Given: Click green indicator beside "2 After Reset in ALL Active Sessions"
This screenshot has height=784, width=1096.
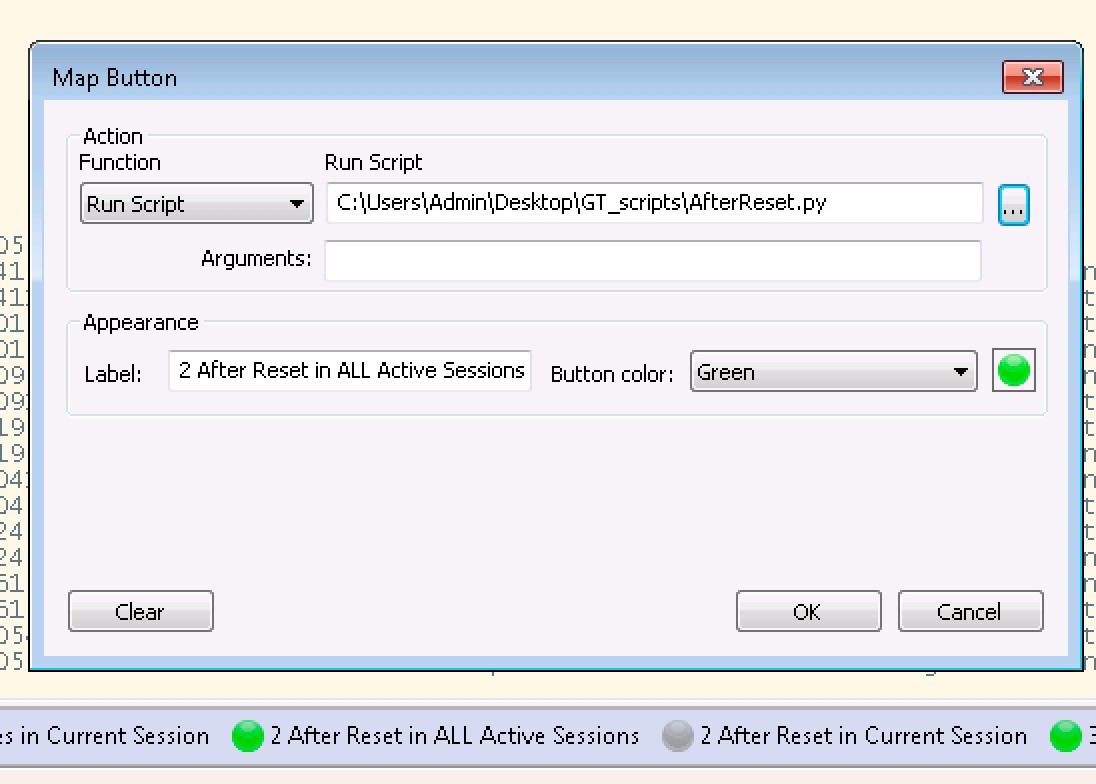Looking at the screenshot, I should click(246, 737).
